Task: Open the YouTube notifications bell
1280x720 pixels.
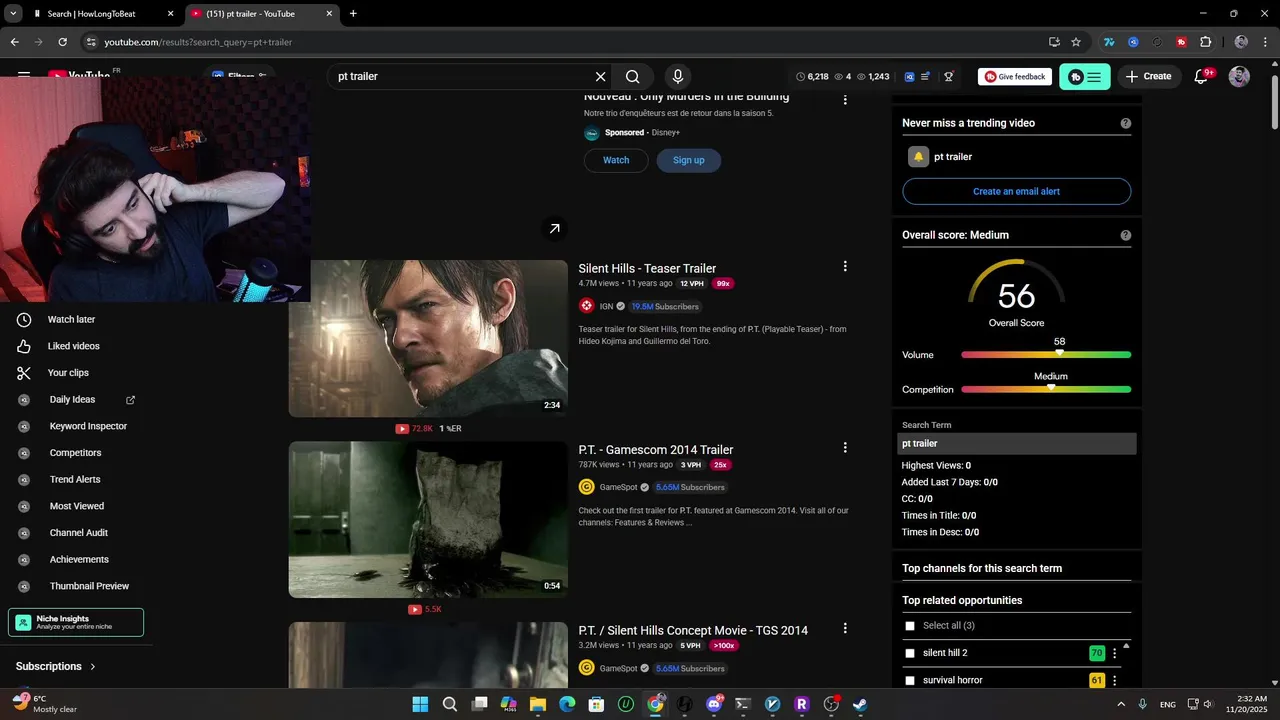Action: pos(1203,76)
